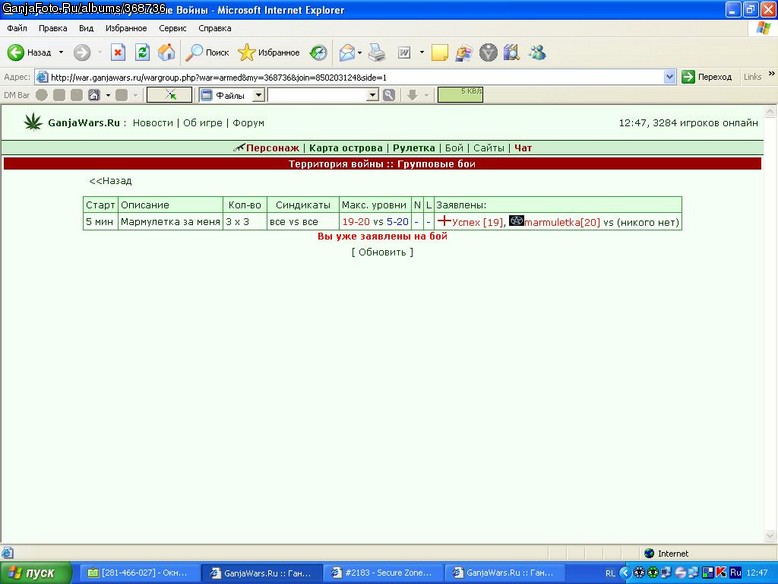This screenshot has width=778, height=584.
Task: Click the page scrollbar up arrow
Action: tap(770, 112)
